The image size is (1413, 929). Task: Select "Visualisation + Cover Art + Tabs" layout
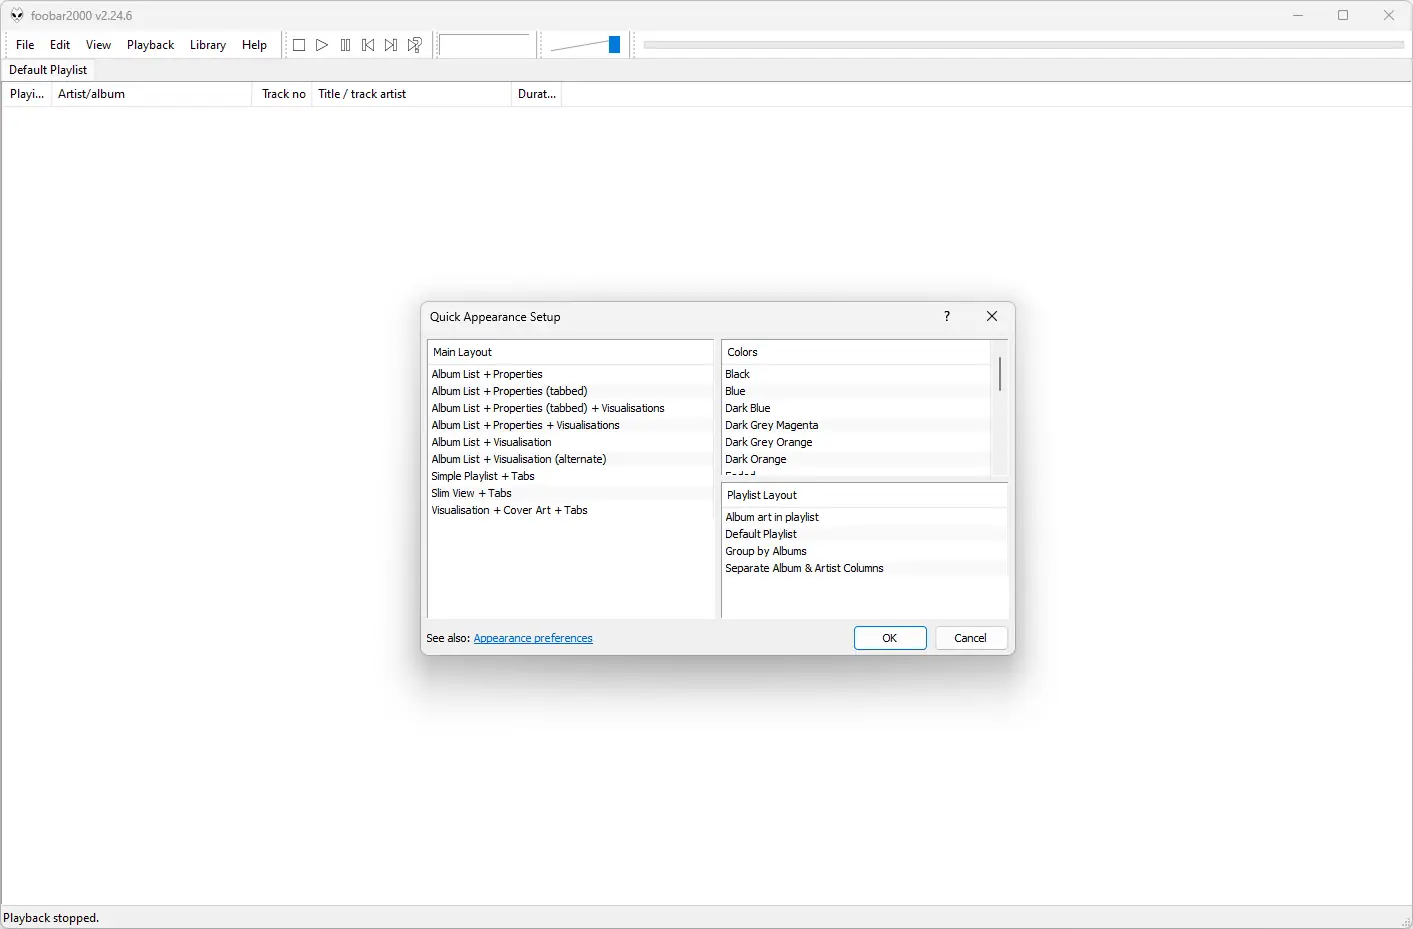point(570,510)
